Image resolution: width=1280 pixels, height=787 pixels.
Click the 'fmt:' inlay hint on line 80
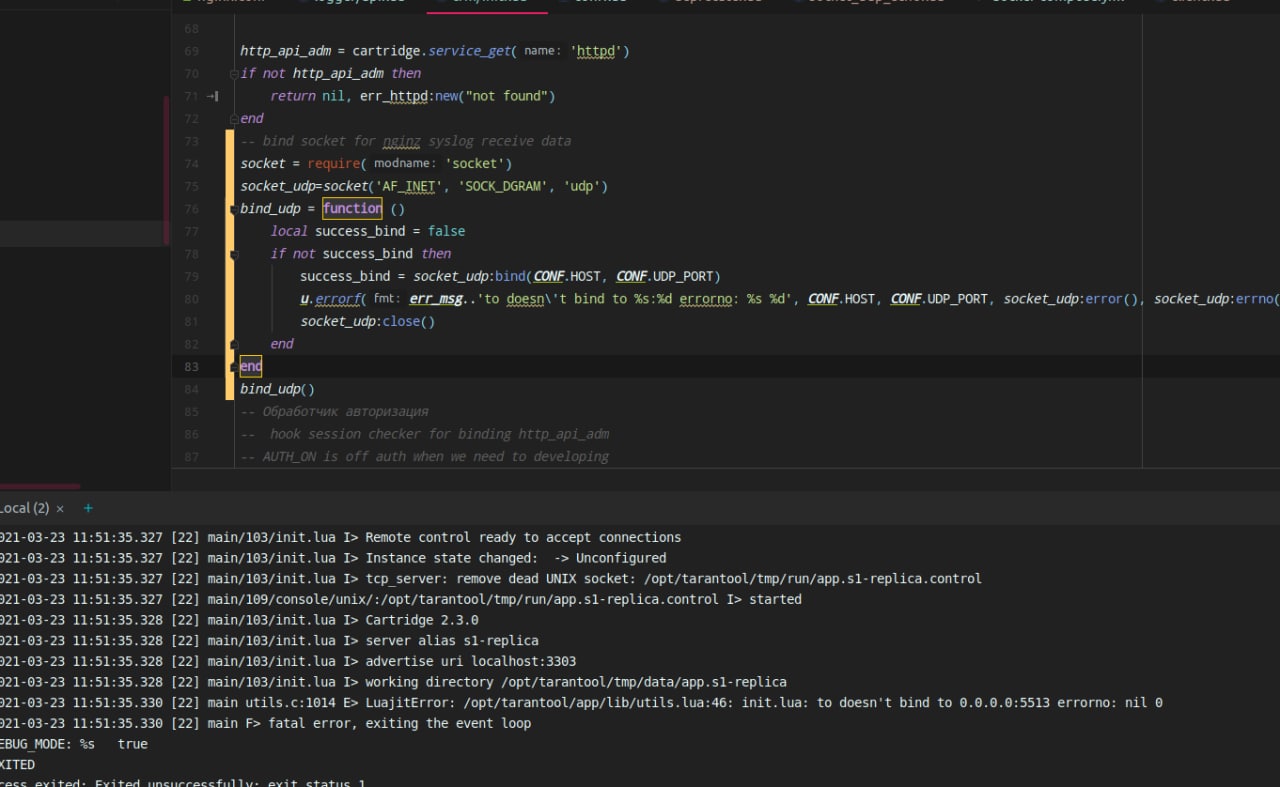[x=387, y=299]
